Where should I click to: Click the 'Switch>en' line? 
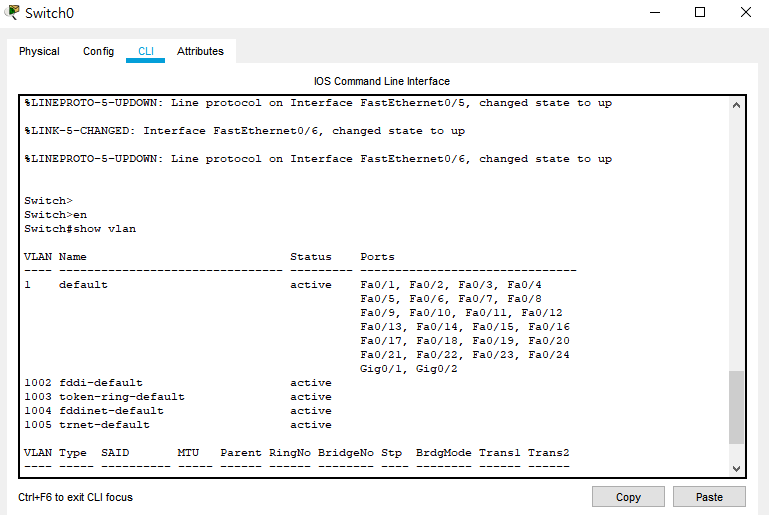(55, 214)
